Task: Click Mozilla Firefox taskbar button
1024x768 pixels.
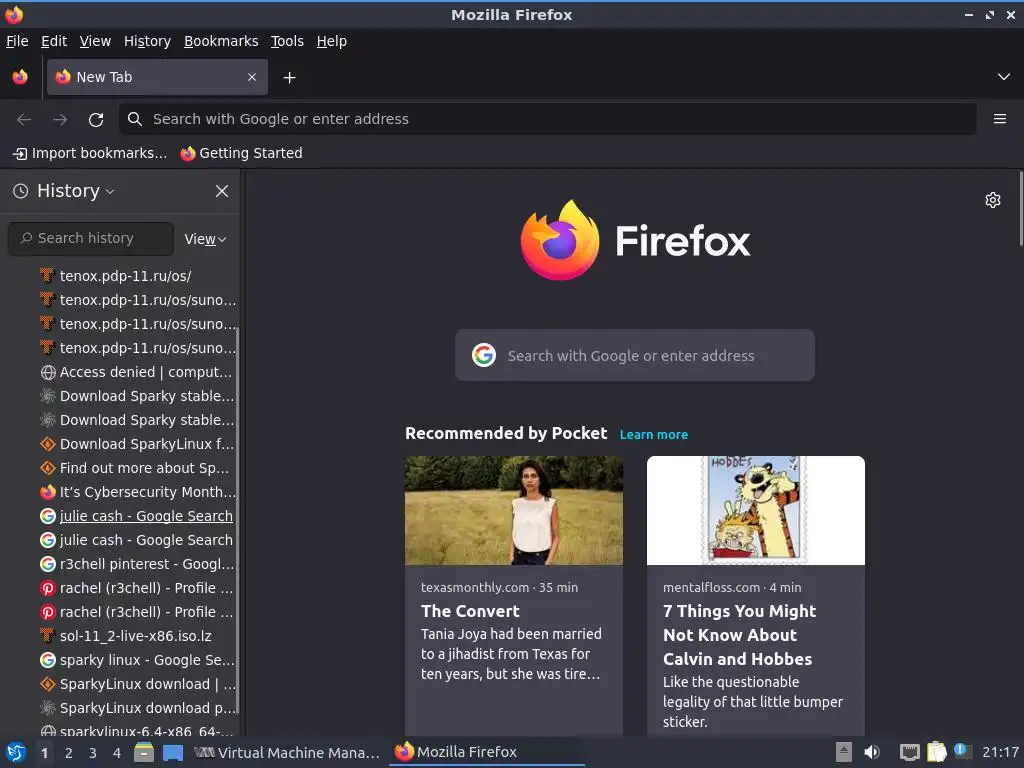Action: [487, 752]
